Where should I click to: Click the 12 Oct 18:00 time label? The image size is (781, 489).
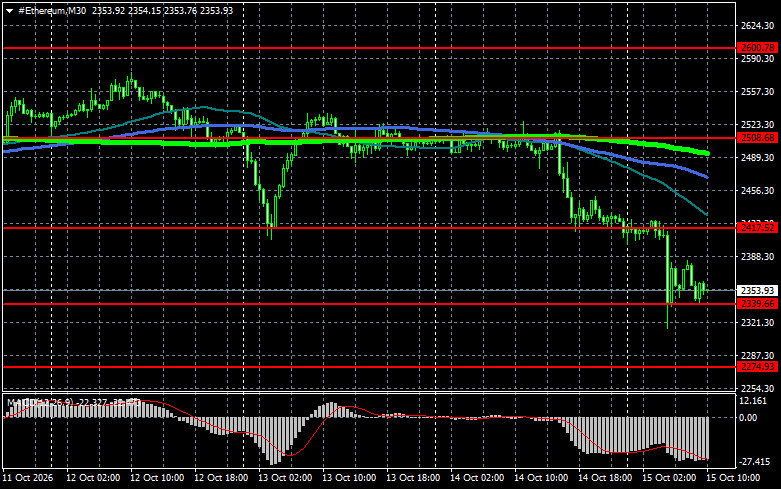pos(221,478)
